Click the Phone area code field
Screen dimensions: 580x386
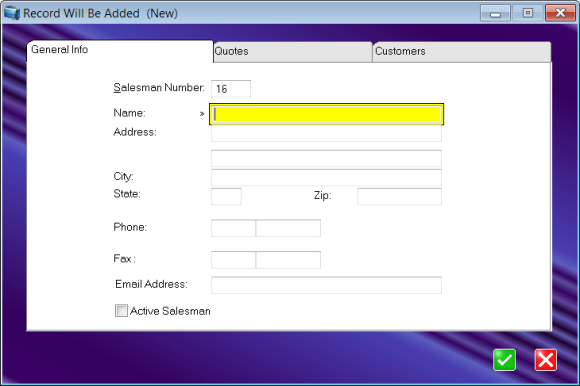(233, 228)
